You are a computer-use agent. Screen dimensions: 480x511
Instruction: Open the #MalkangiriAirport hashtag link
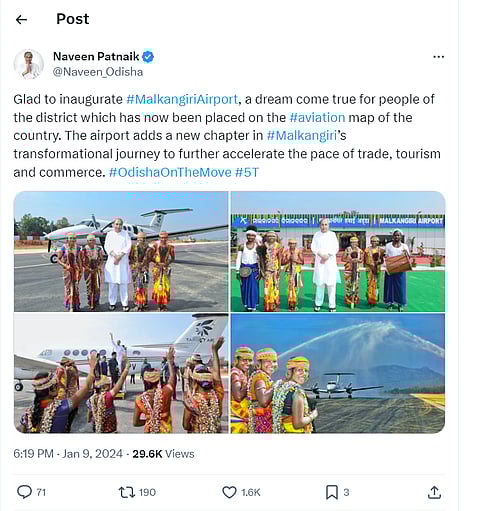(x=182, y=99)
